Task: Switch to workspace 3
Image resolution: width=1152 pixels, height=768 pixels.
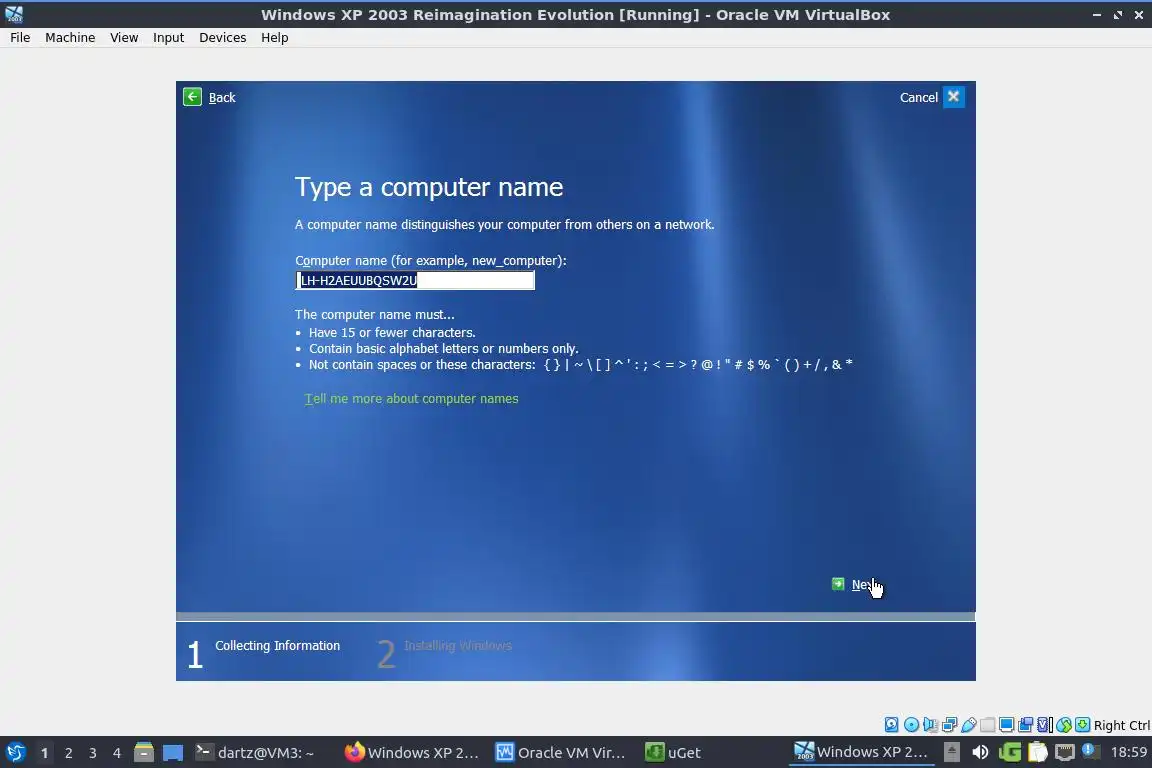Action: pos(93,753)
